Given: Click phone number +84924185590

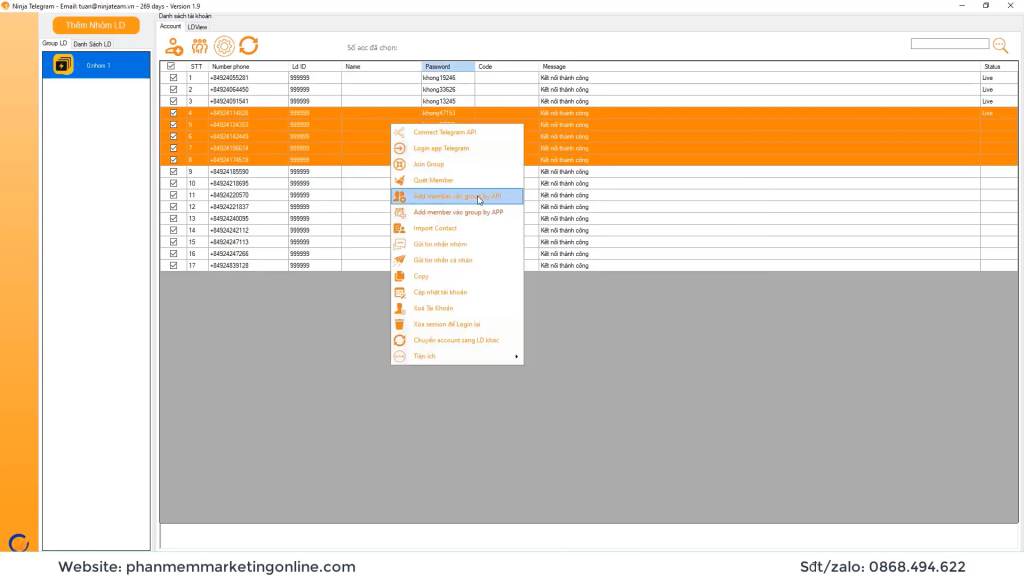Looking at the screenshot, I should click(x=229, y=172).
